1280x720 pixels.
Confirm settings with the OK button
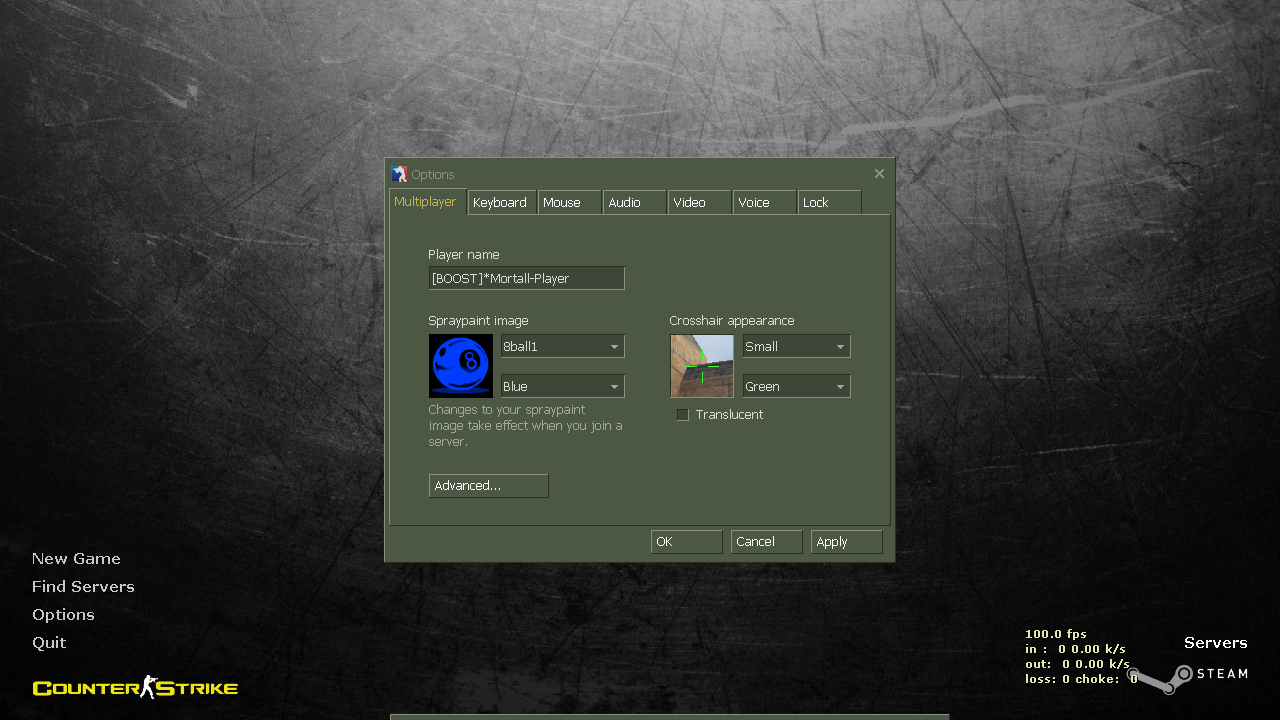(686, 542)
